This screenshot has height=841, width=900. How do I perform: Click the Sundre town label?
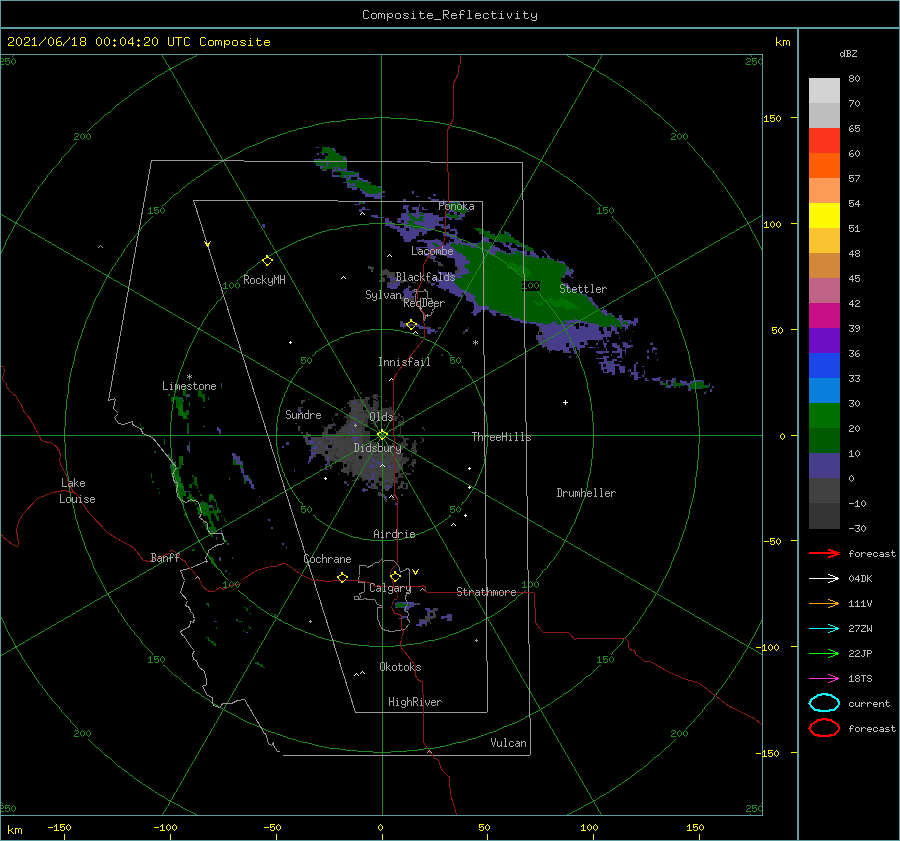[x=303, y=414]
